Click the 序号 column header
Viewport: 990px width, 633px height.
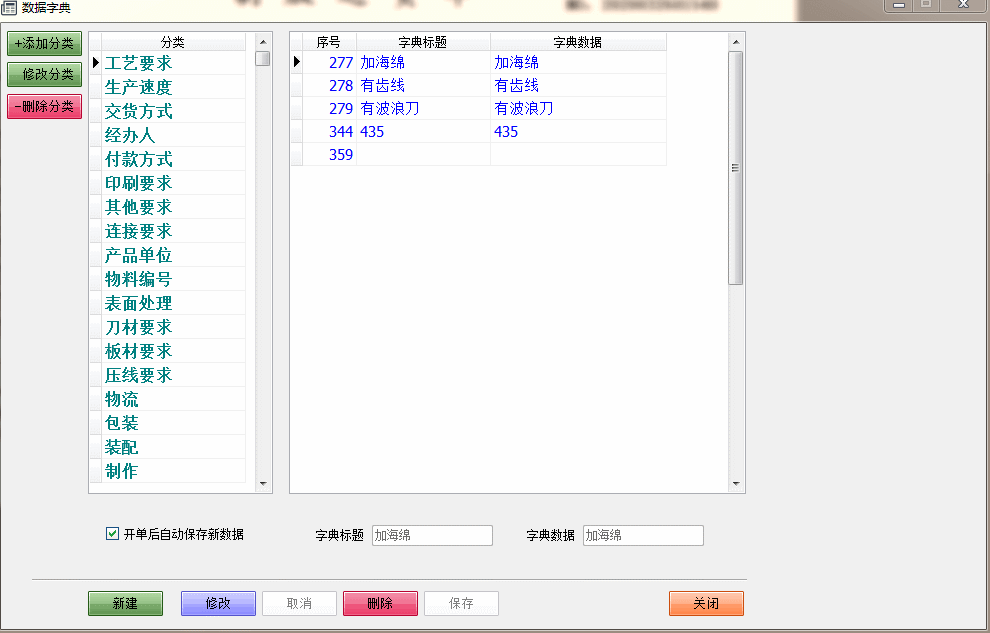[x=329, y=42]
